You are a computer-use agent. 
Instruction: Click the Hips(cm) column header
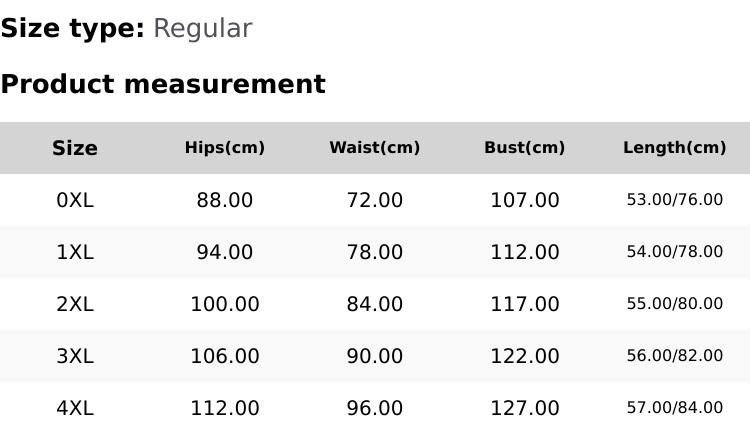tap(225, 148)
